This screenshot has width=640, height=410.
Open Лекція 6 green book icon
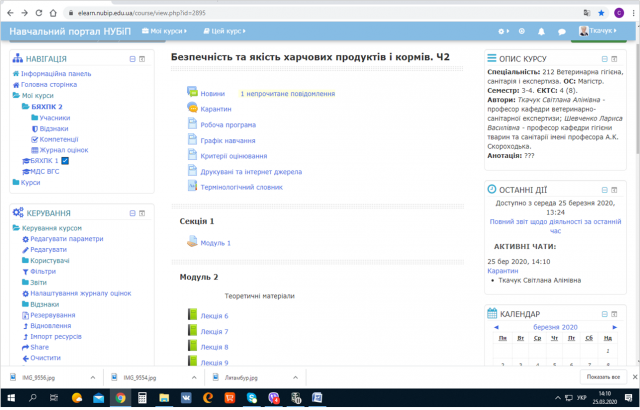tap(193, 316)
